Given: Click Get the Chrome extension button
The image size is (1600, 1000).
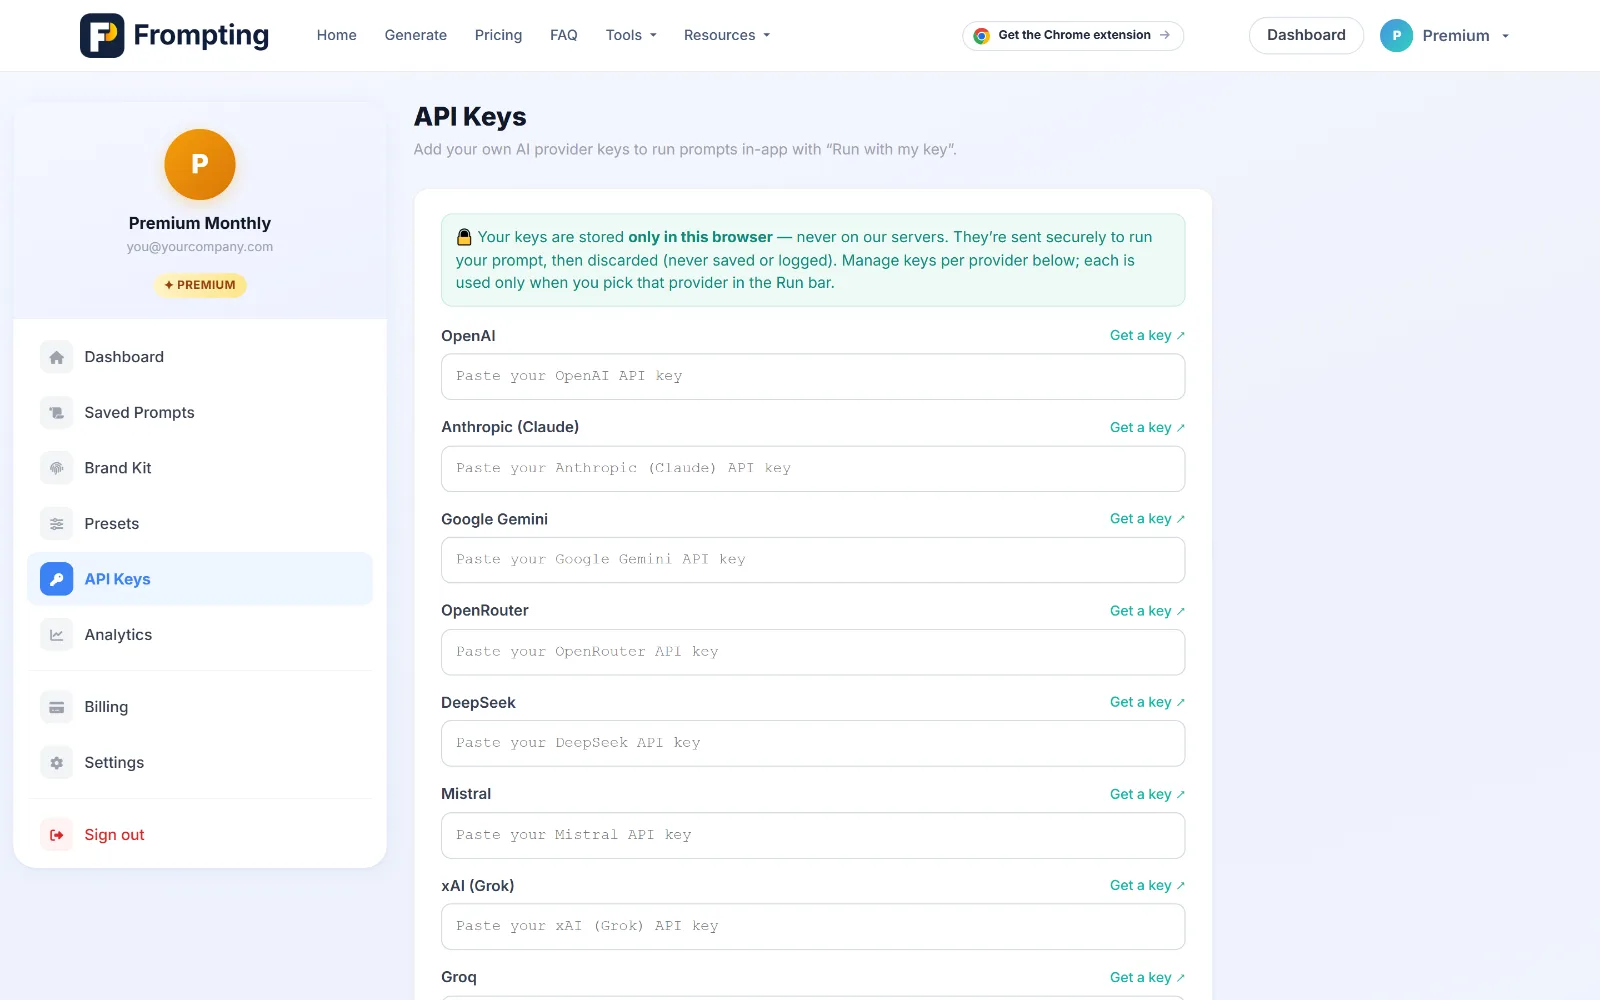Looking at the screenshot, I should (1073, 35).
